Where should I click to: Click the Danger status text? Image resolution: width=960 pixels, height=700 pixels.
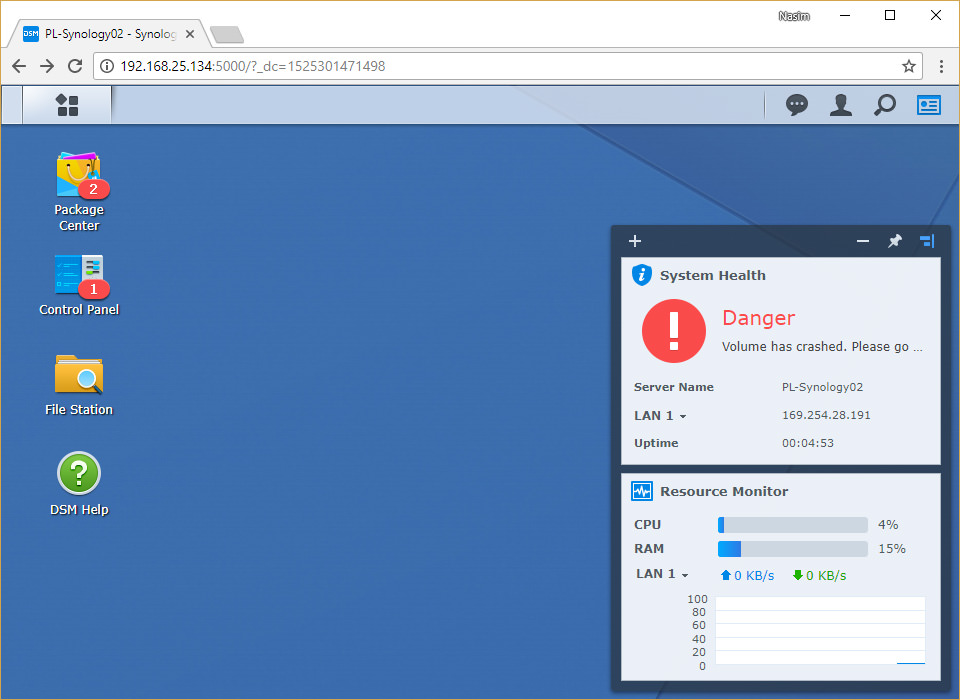tap(759, 318)
